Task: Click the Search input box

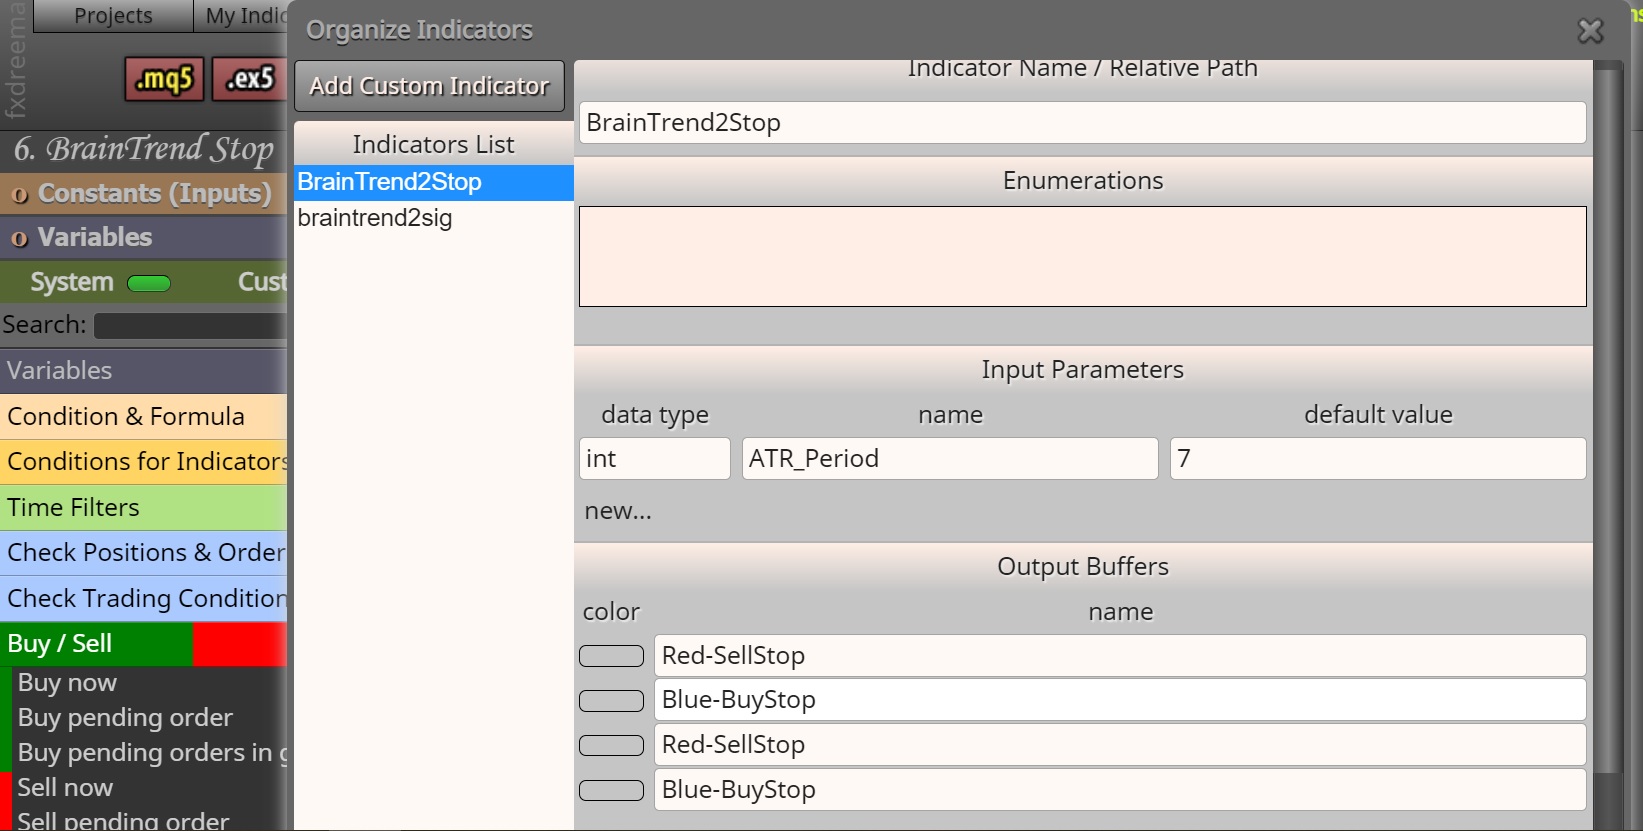Action: tap(190, 326)
